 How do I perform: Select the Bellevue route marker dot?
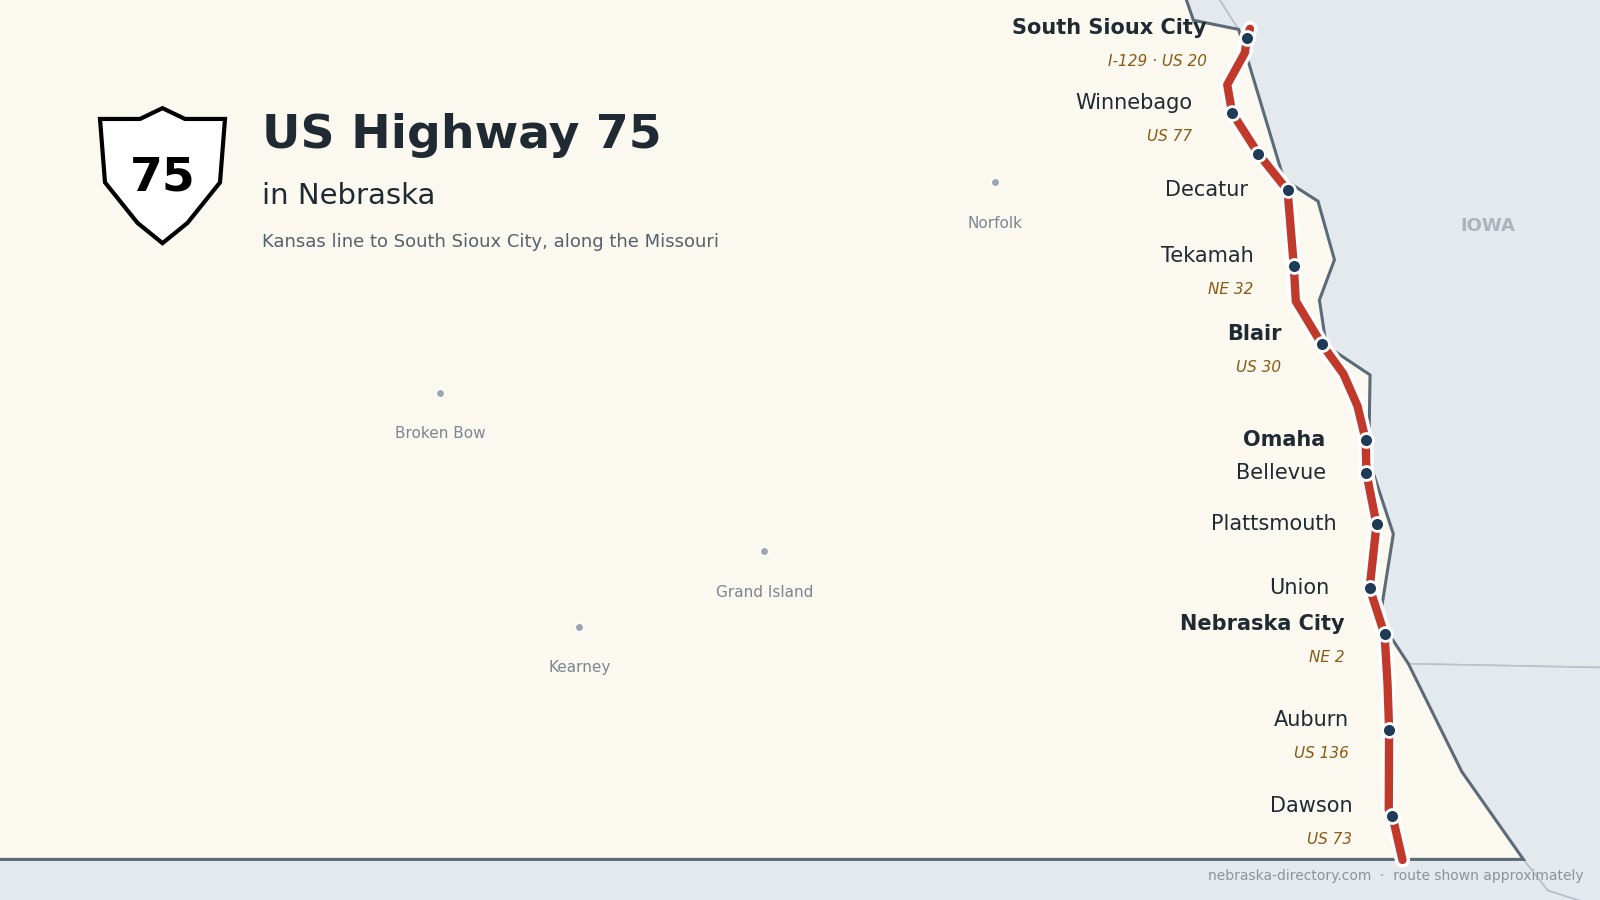point(1366,473)
